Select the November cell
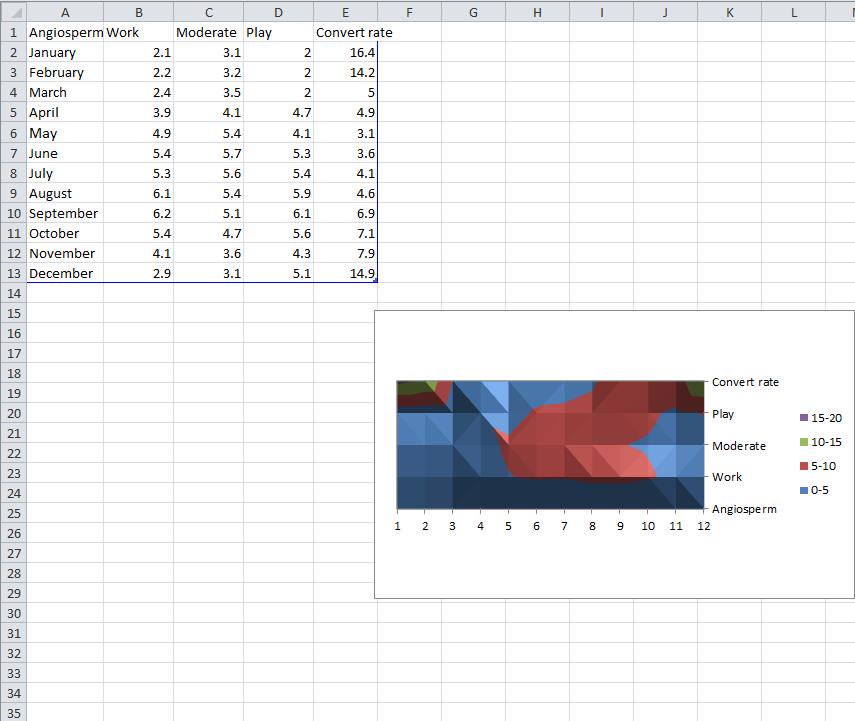The image size is (855, 721). coord(65,254)
